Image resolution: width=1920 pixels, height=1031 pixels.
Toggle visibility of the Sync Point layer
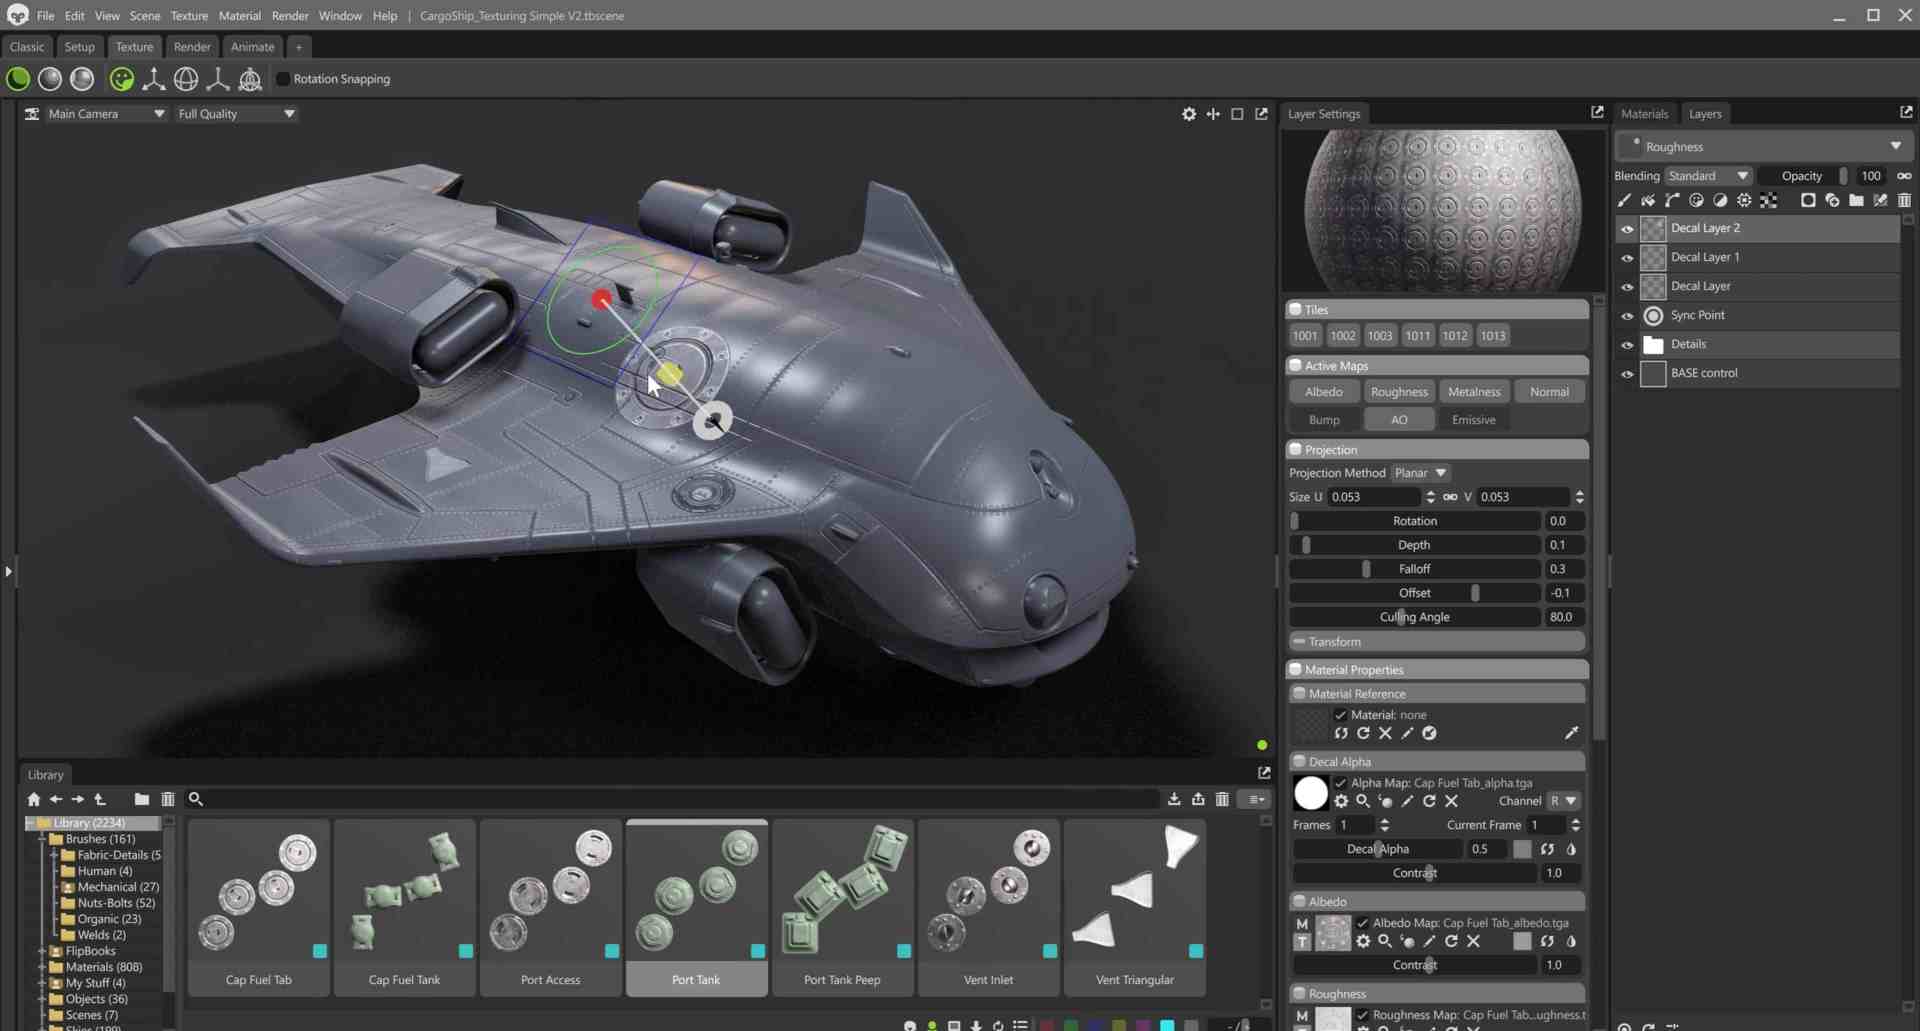pyautogui.click(x=1627, y=315)
